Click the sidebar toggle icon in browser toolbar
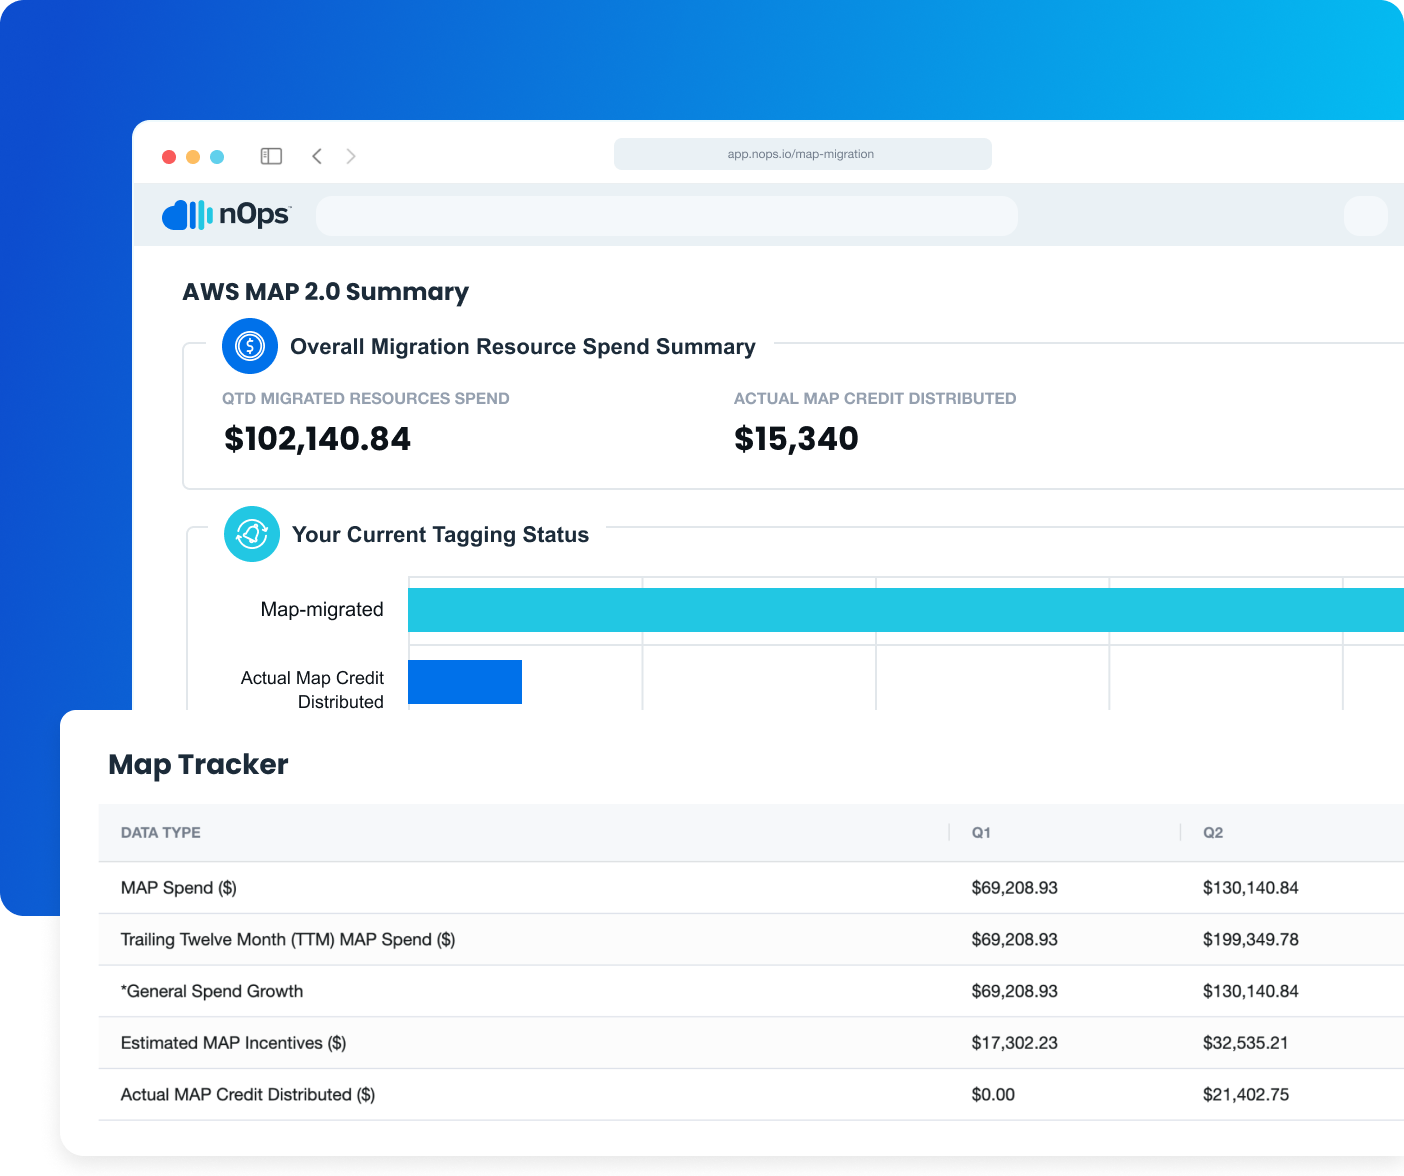This screenshot has height=1176, width=1404. pos(271,156)
